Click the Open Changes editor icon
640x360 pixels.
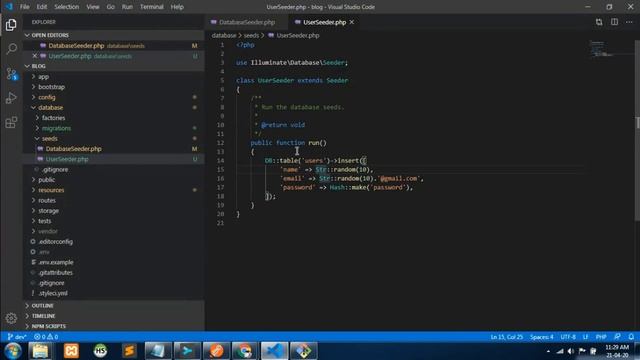click(599, 22)
